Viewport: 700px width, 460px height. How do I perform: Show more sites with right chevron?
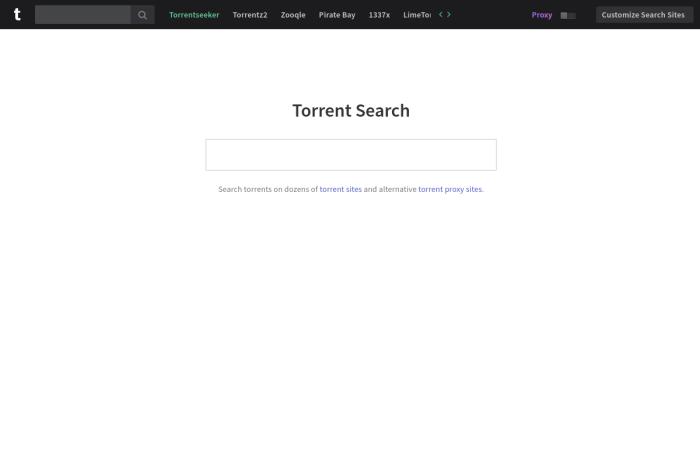(x=449, y=14)
